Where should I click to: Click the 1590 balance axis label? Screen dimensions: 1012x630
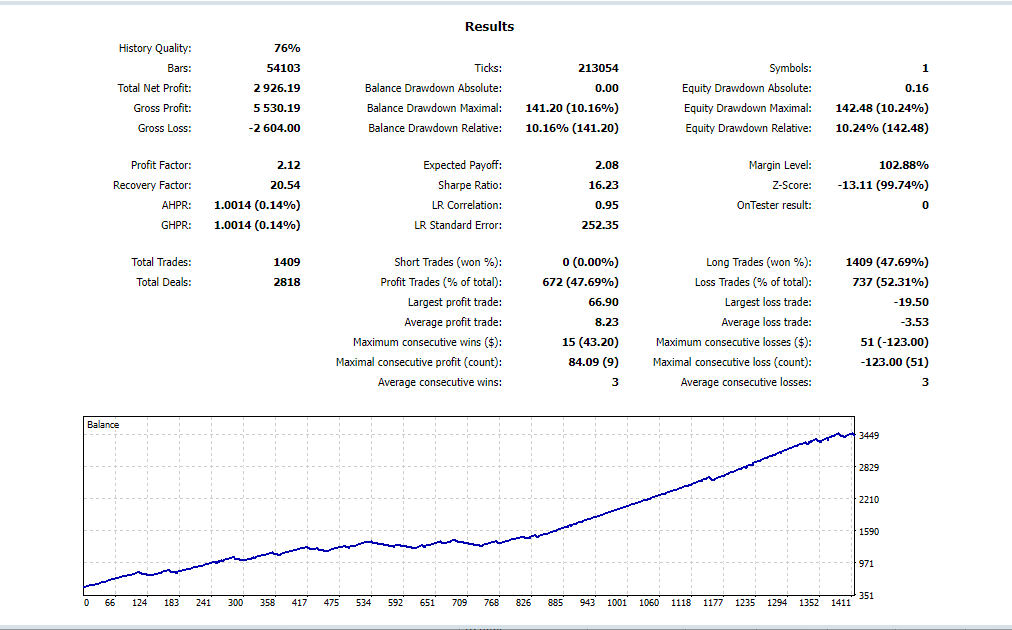pos(869,532)
